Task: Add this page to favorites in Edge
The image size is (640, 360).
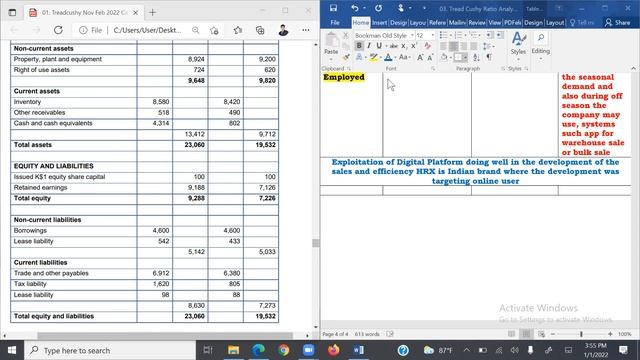Action: point(214,30)
